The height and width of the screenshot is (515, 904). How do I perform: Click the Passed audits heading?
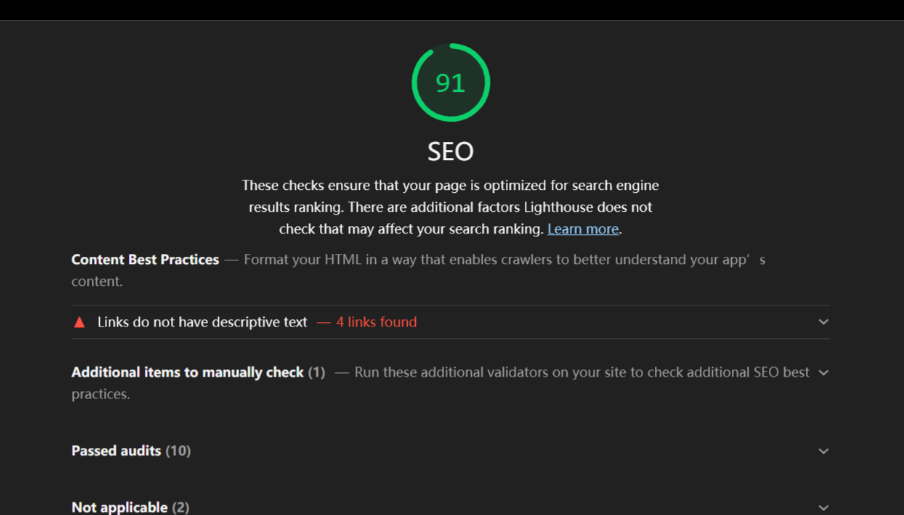click(116, 451)
